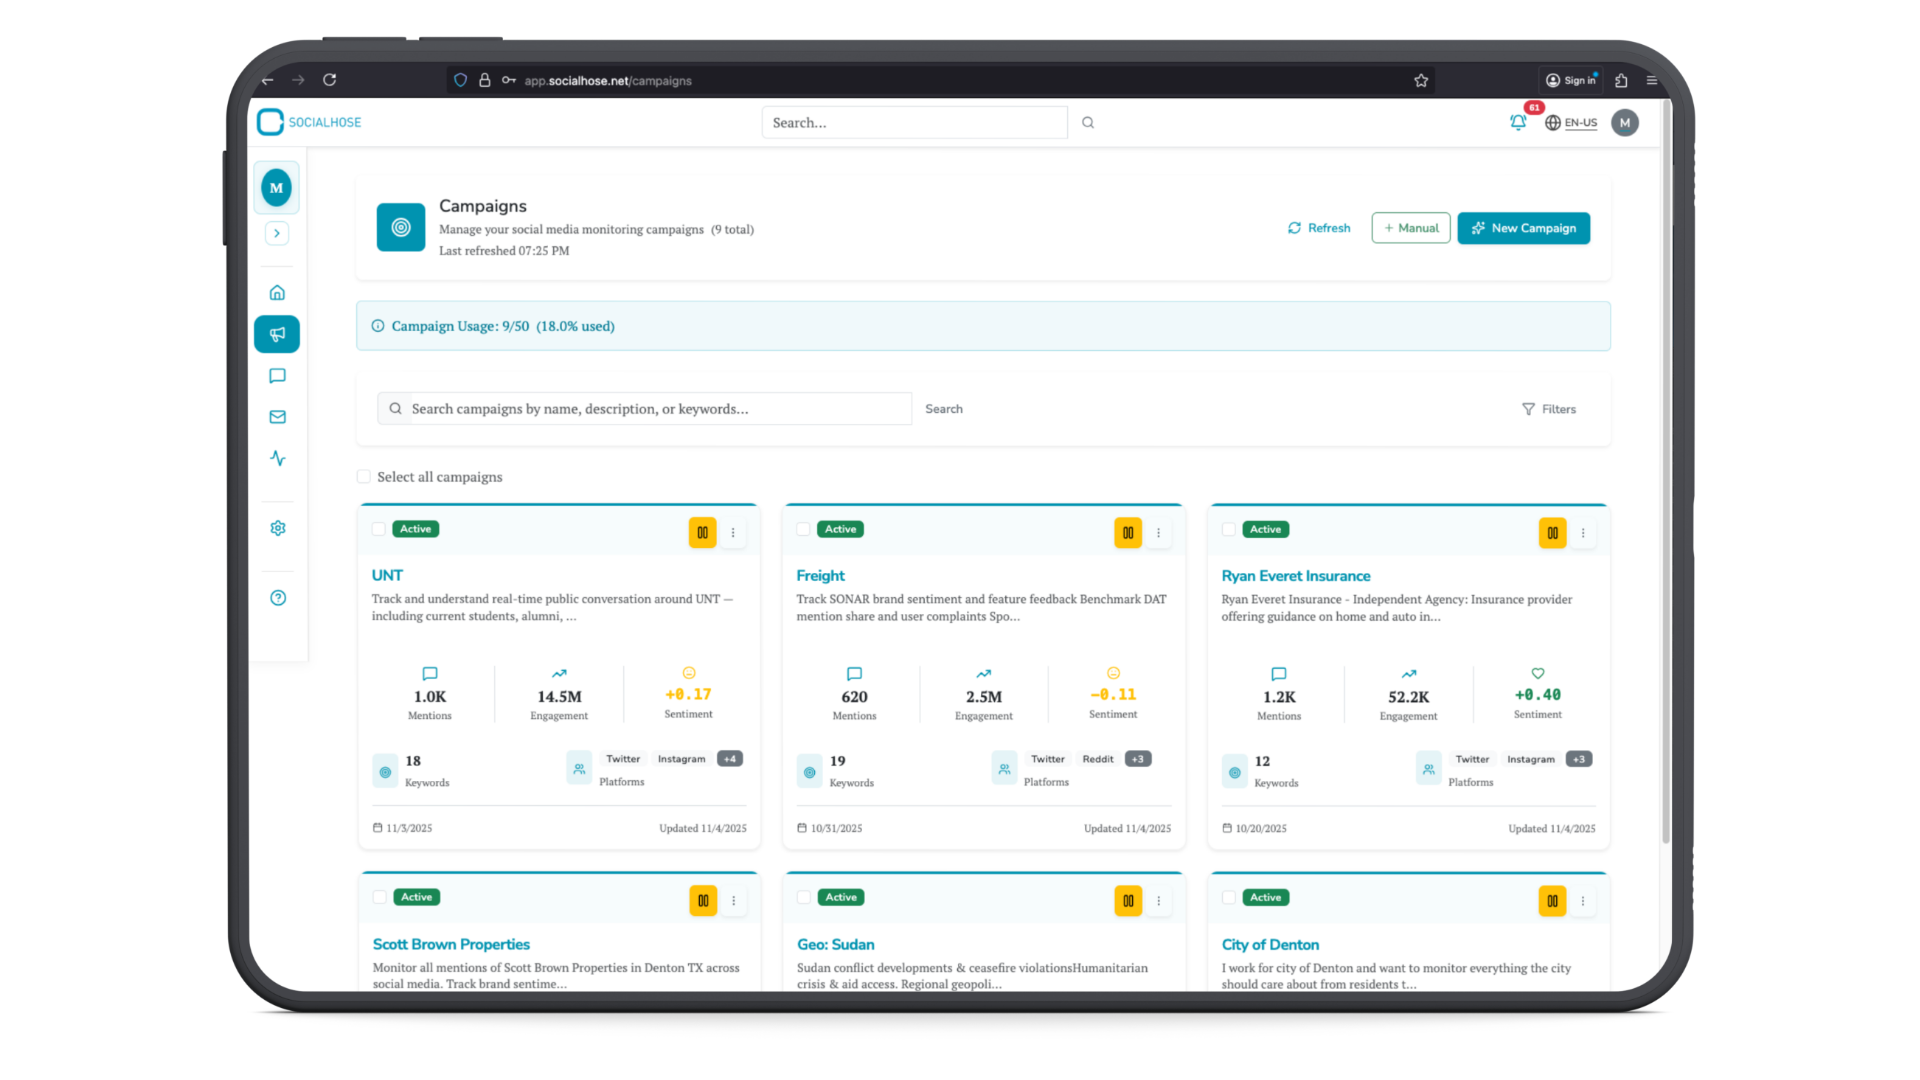Check the Select all campaigns checkbox
The image size is (1920, 1080).
(363, 476)
